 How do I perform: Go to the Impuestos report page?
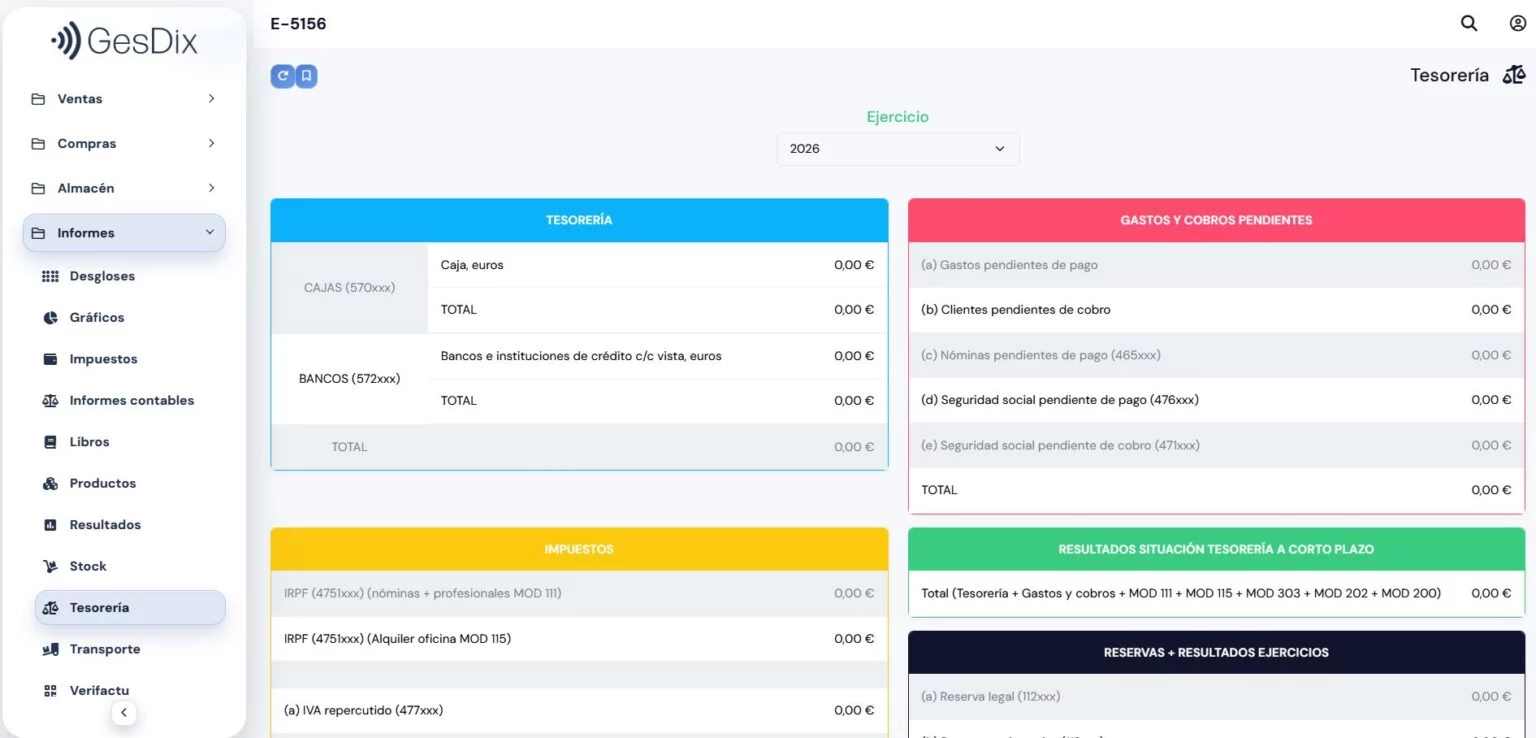pyautogui.click(x=103, y=359)
